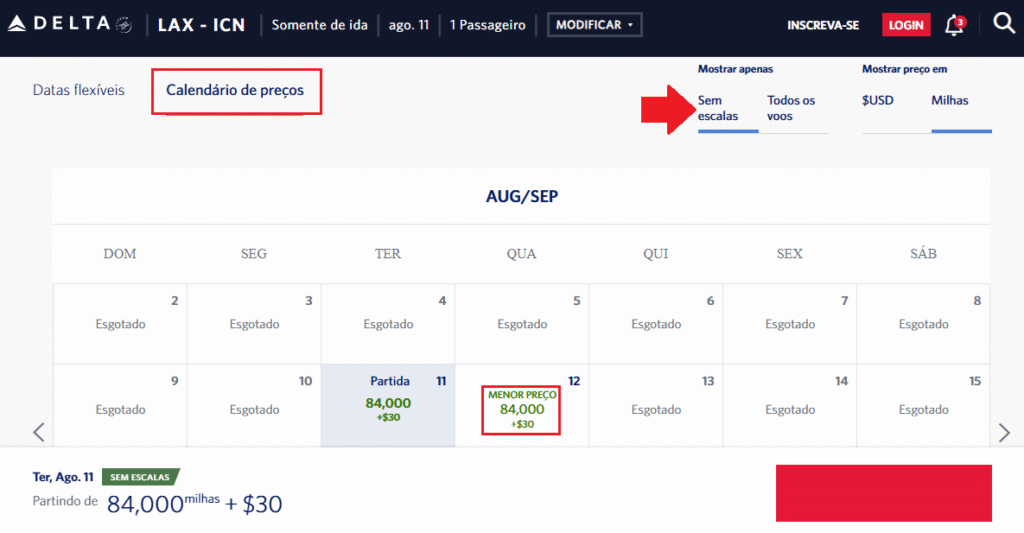Click the INSCREVA-SE link
This screenshot has width=1024, height=533.
(x=823, y=25)
